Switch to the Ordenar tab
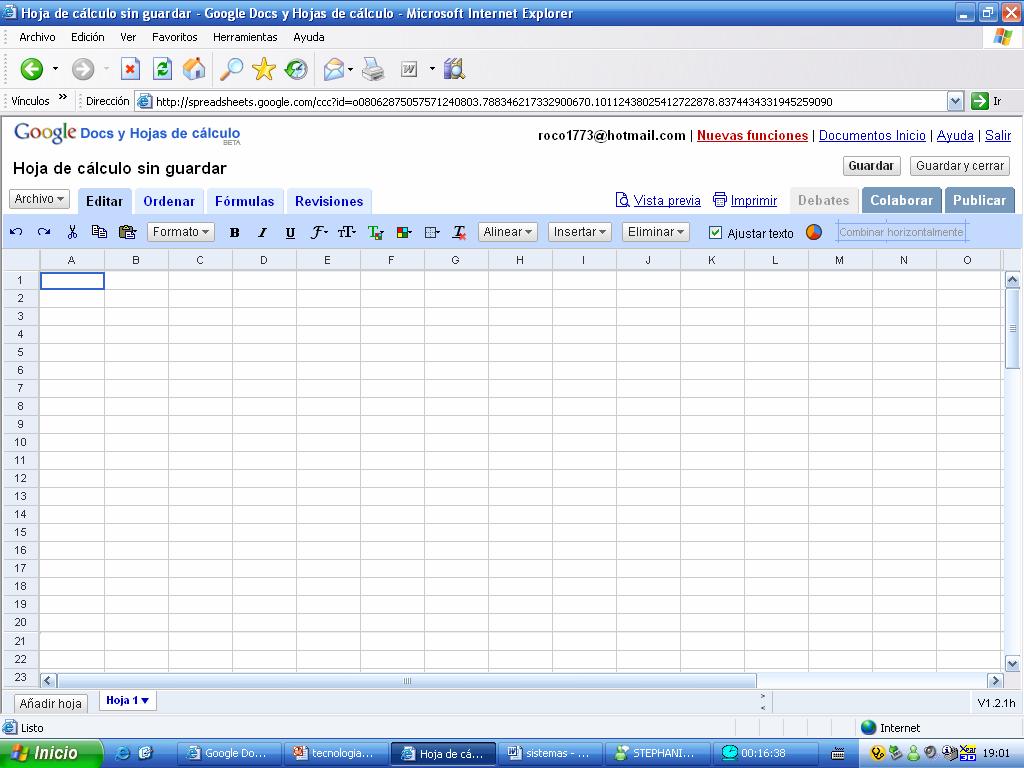 [x=169, y=201]
